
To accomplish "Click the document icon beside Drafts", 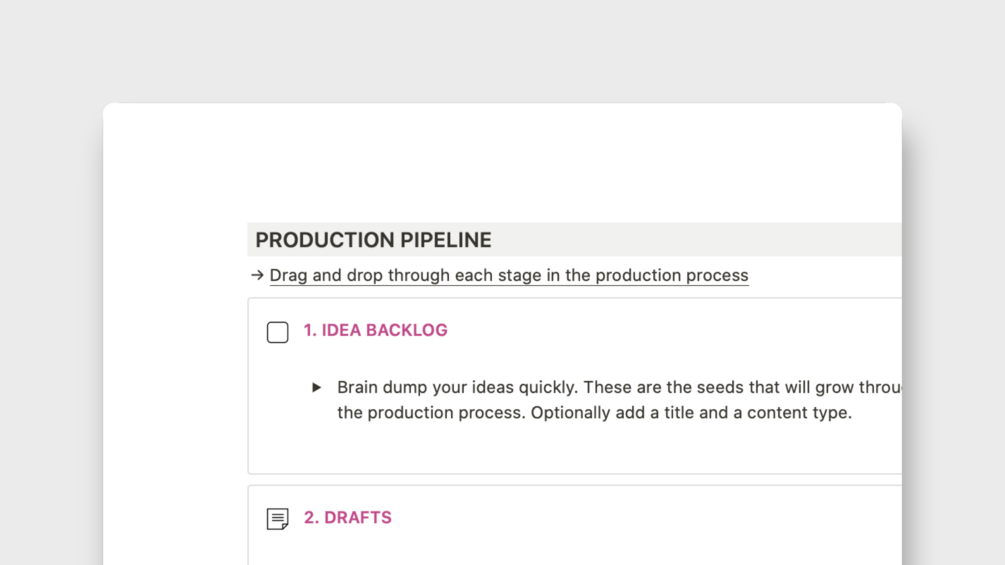I will point(278,519).
